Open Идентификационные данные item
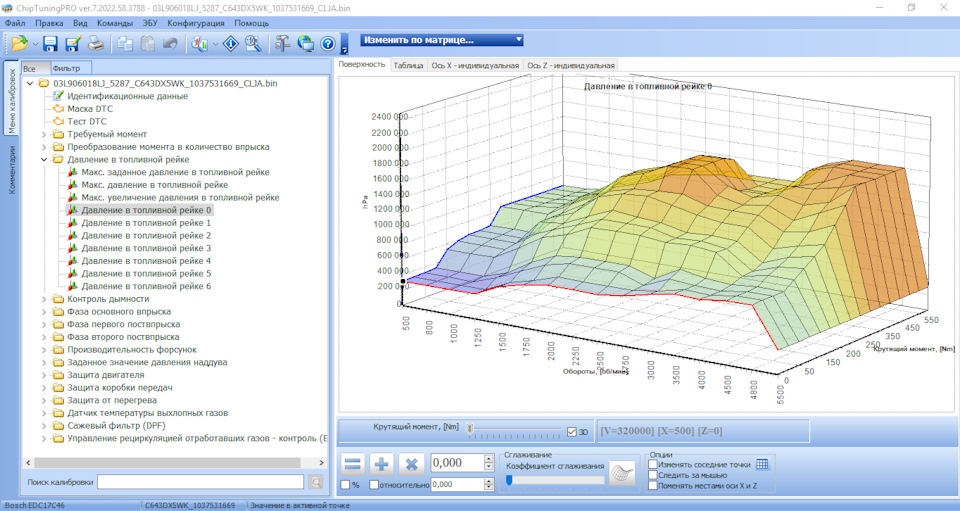The width and height of the screenshot is (960, 511). pos(127,96)
